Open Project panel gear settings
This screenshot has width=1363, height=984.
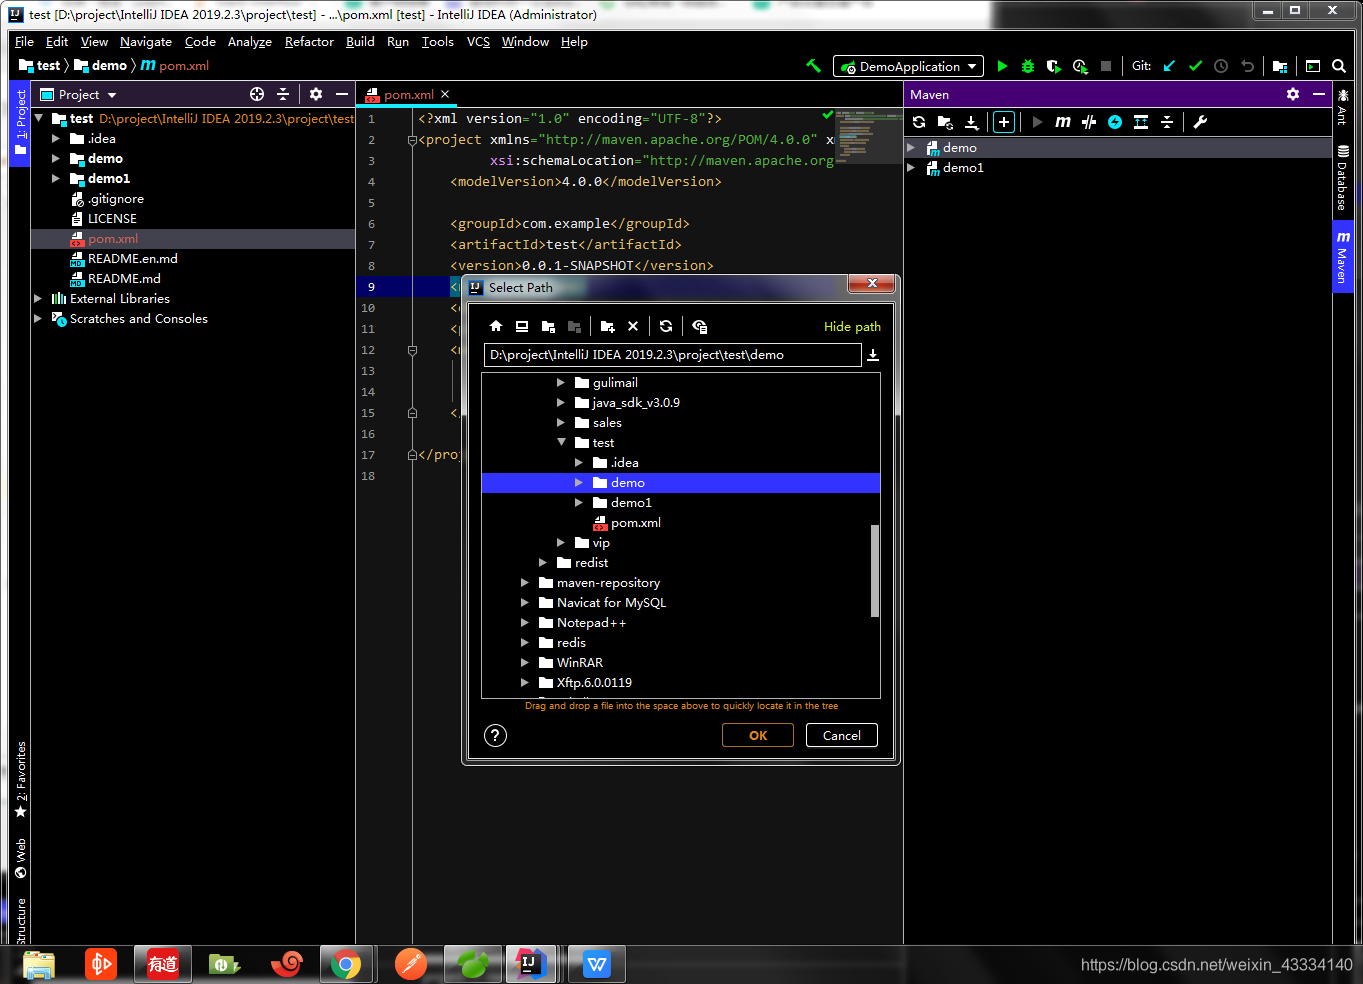(316, 94)
